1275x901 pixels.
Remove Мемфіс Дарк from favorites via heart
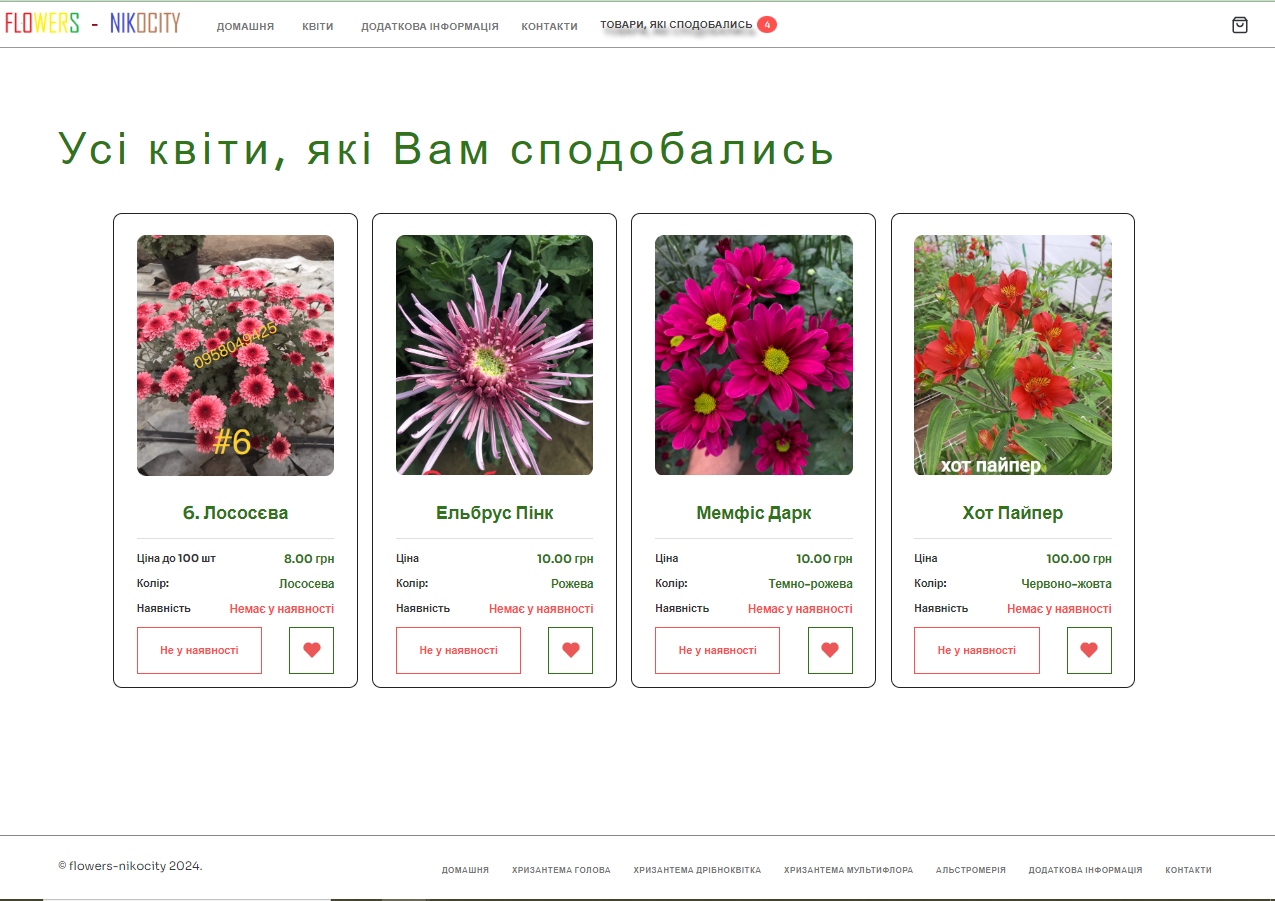tap(830, 650)
